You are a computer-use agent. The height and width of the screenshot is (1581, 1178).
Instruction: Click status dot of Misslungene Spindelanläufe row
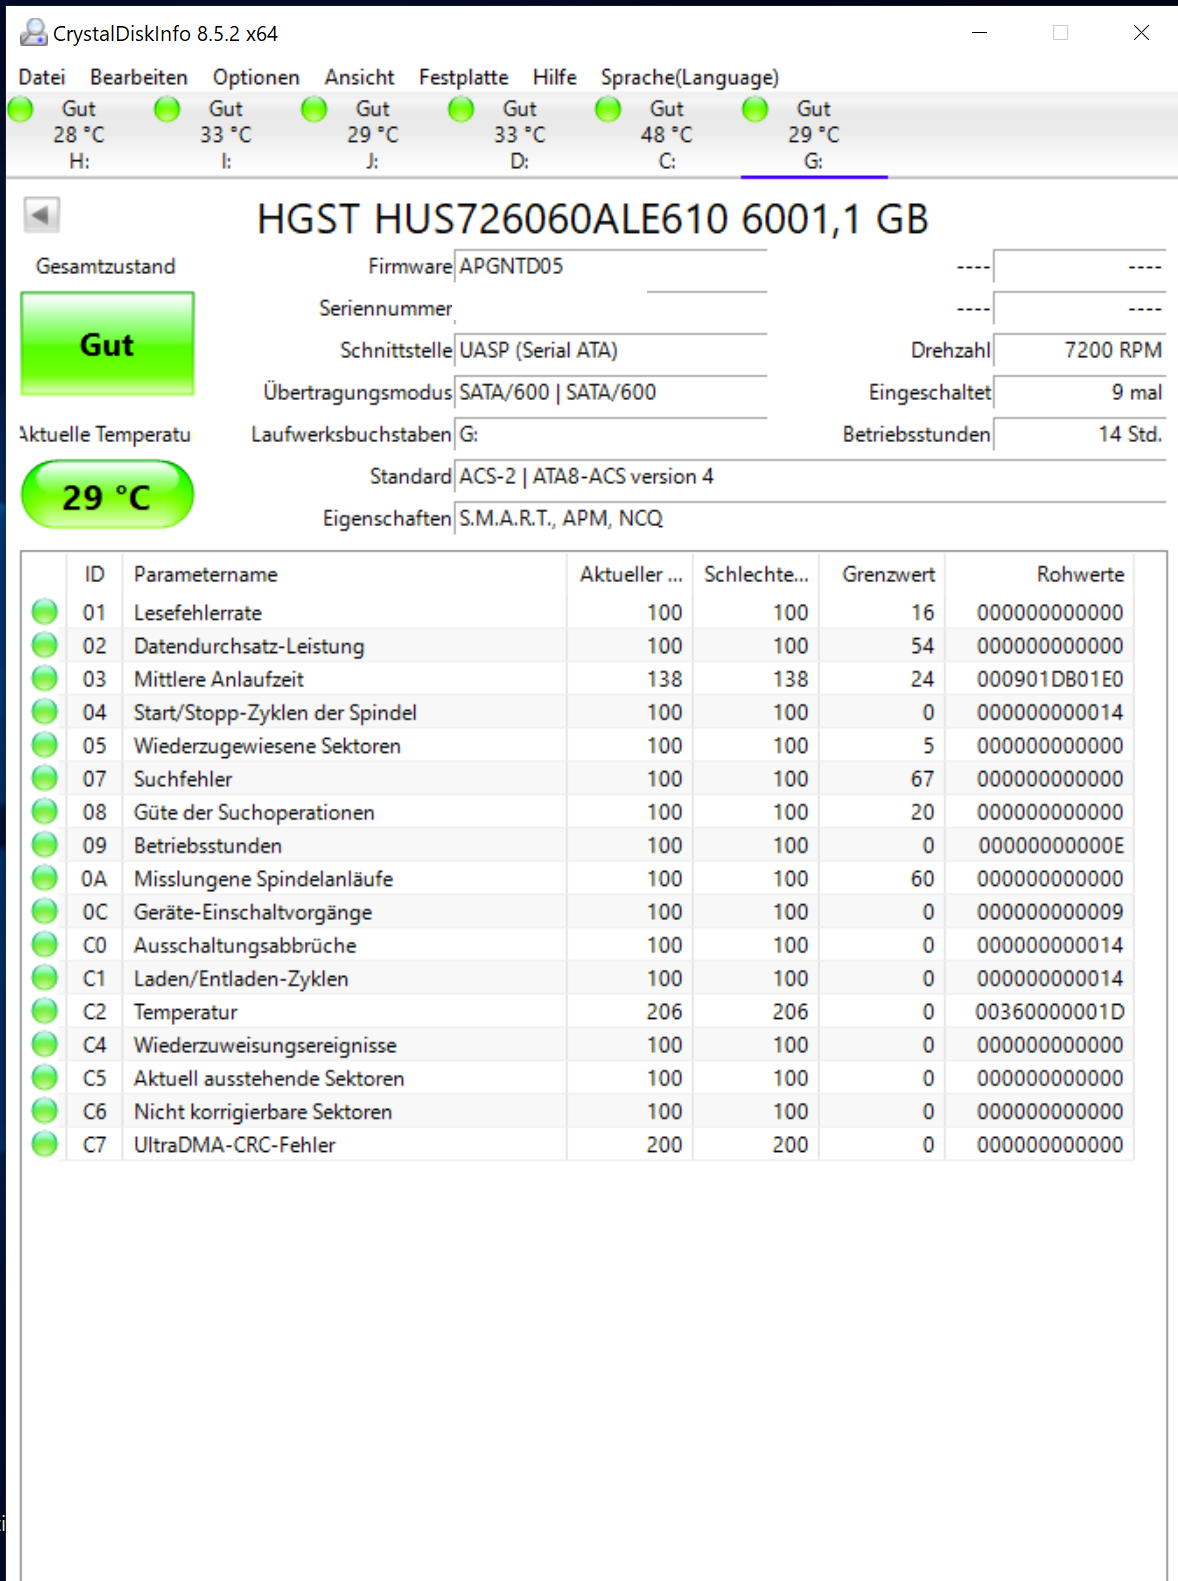pos(44,878)
